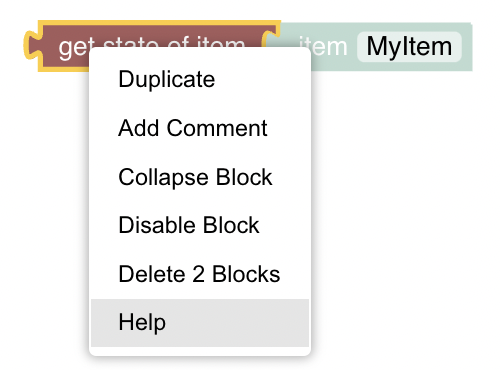Click green block edge right of MyItem
Screen dimensions: 500x370
click(x=467, y=47)
